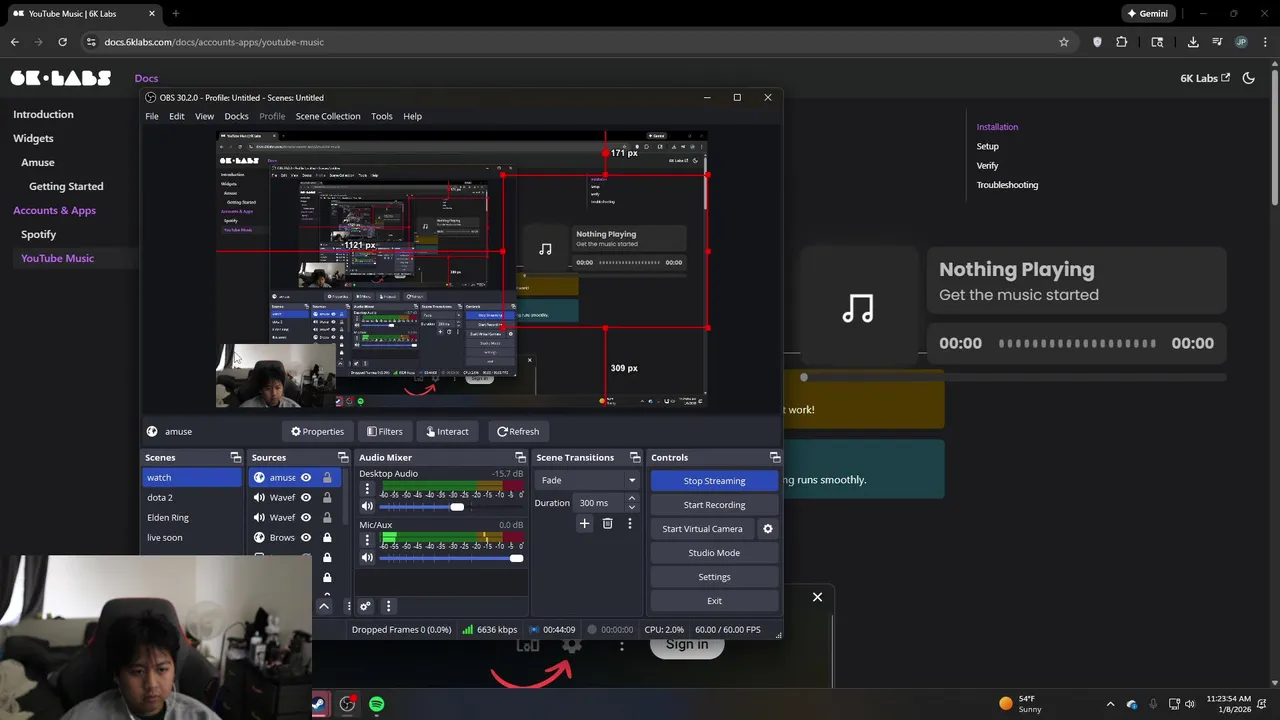Screen dimensions: 1280x720
Task: Open the File menu in OBS
Action: (152, 116)
